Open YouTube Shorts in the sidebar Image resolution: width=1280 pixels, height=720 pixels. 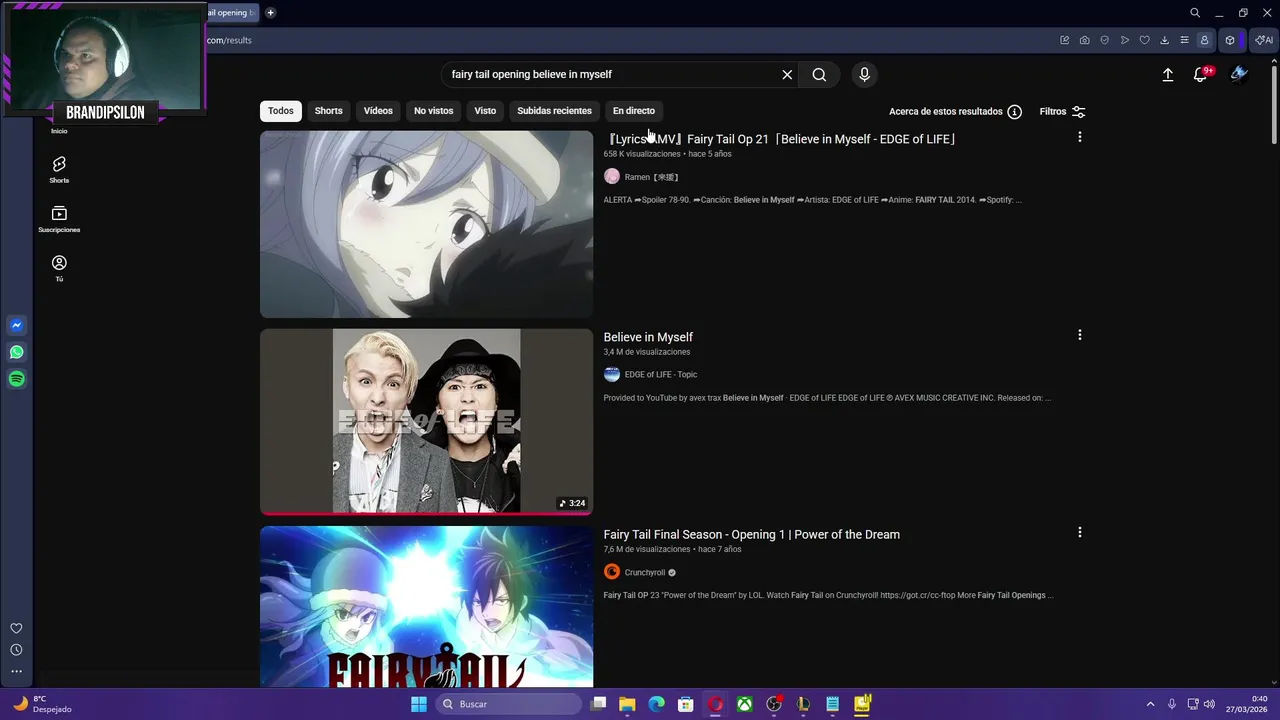click(59, 169)
